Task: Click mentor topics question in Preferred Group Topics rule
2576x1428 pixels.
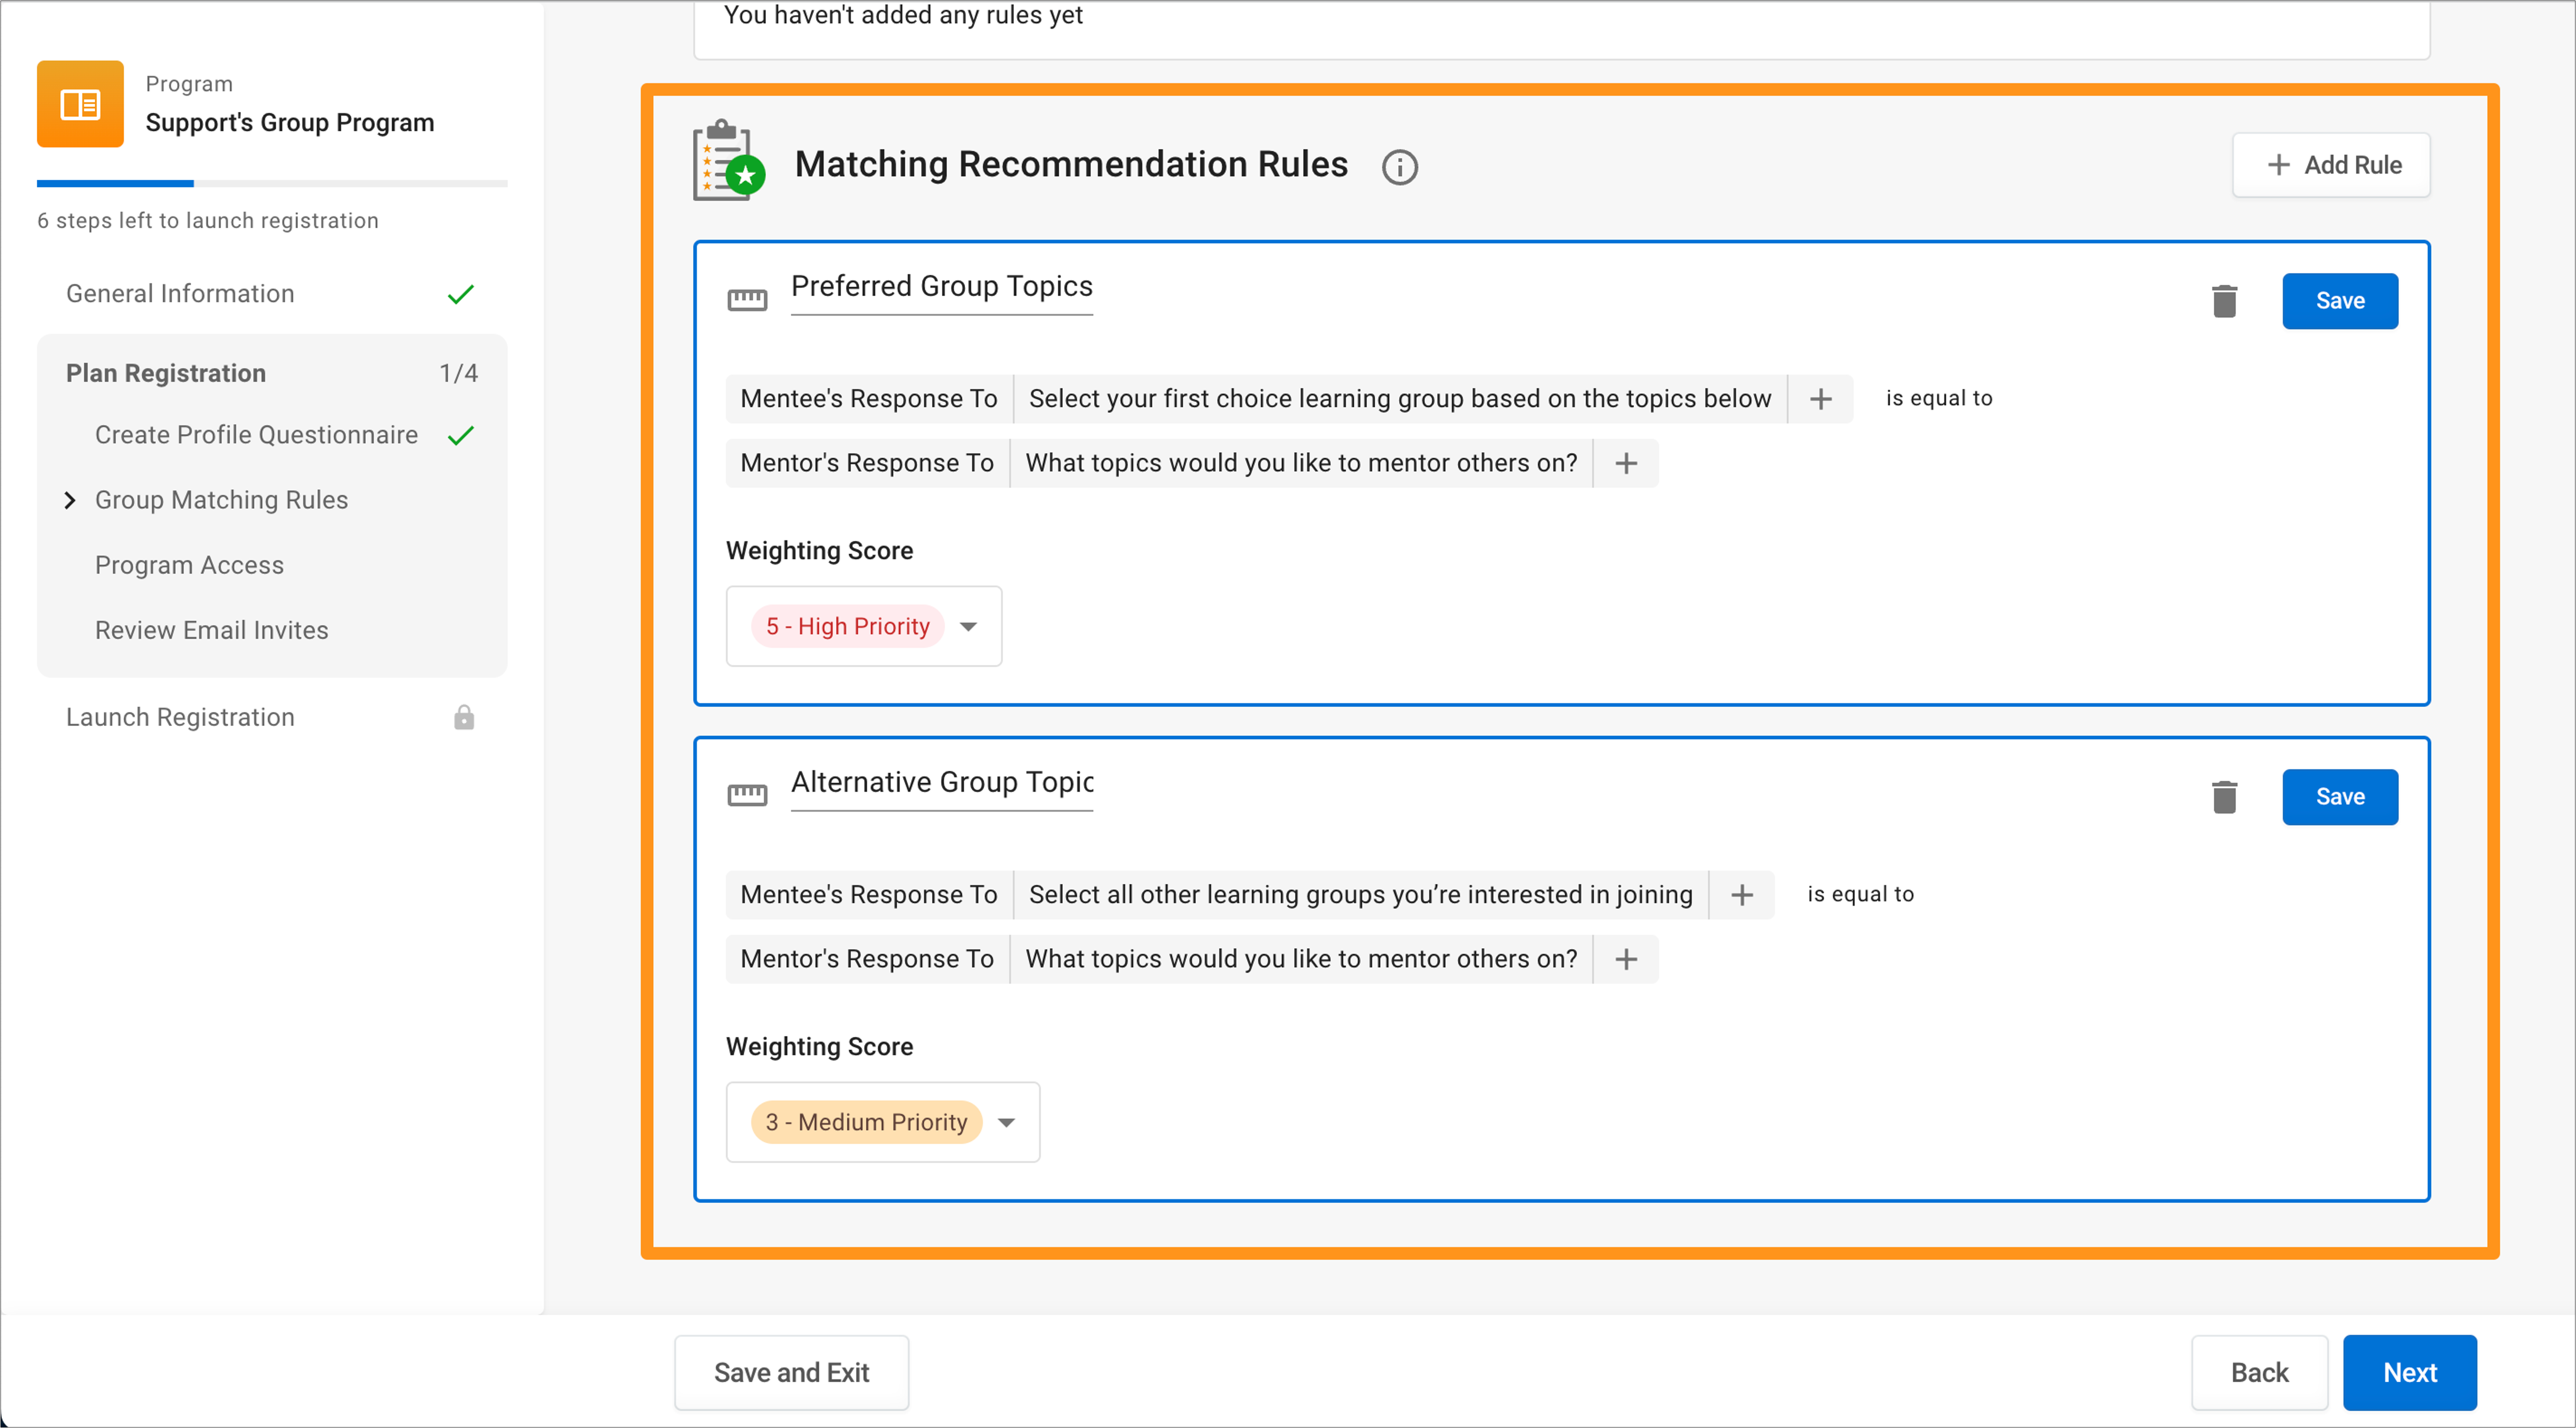Action: pyautogui.click(x=1301, y=463)
